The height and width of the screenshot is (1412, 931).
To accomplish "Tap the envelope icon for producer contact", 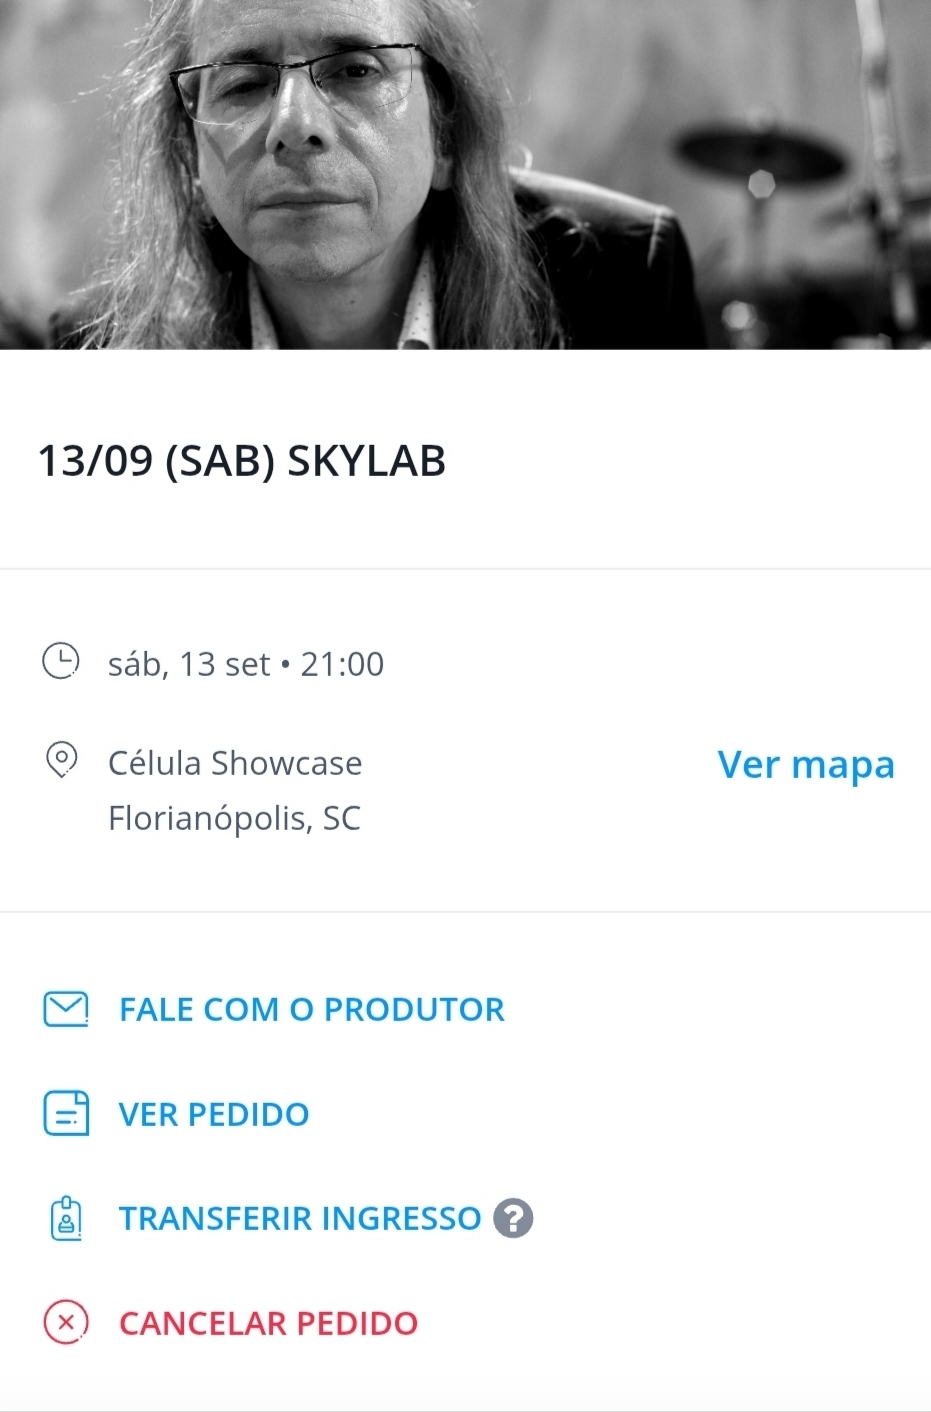I will [x=66, y=1009].
